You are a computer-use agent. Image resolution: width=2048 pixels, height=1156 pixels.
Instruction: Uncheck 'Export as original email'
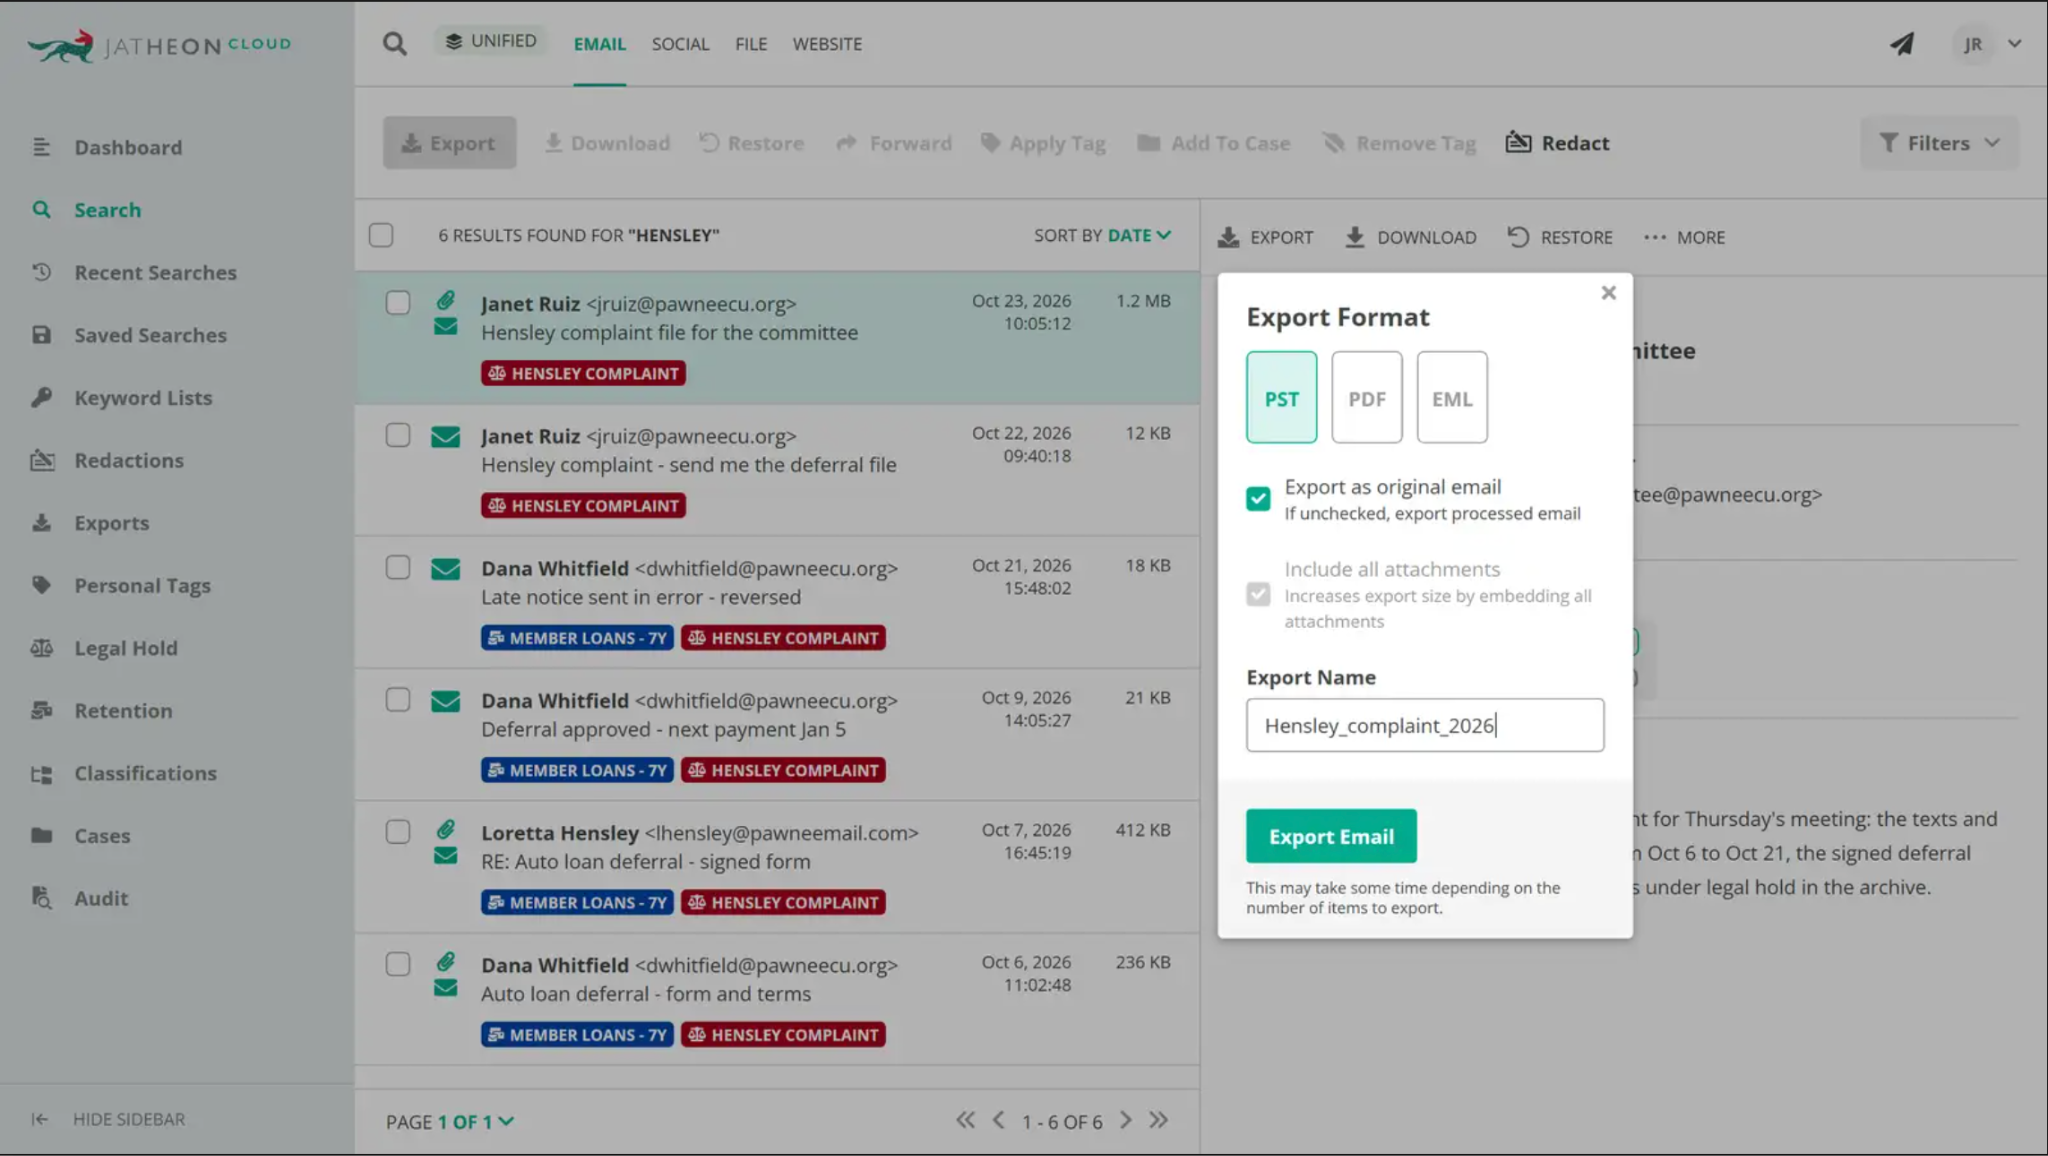pyautogui.click(x=1258, y=498)
